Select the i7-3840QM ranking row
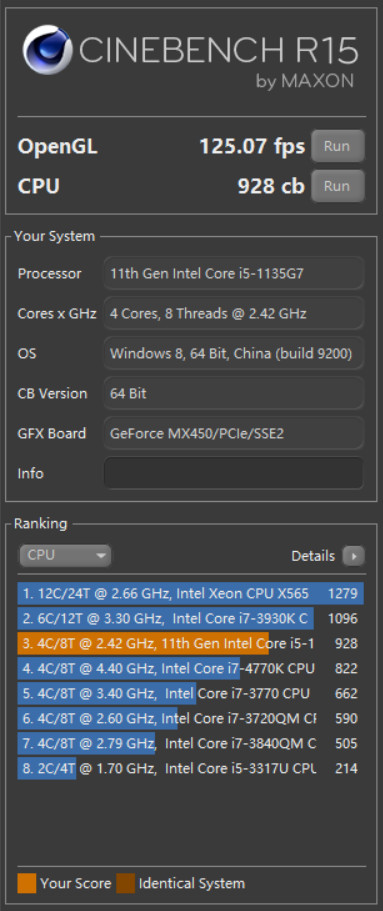 click(x=191, y=744)
